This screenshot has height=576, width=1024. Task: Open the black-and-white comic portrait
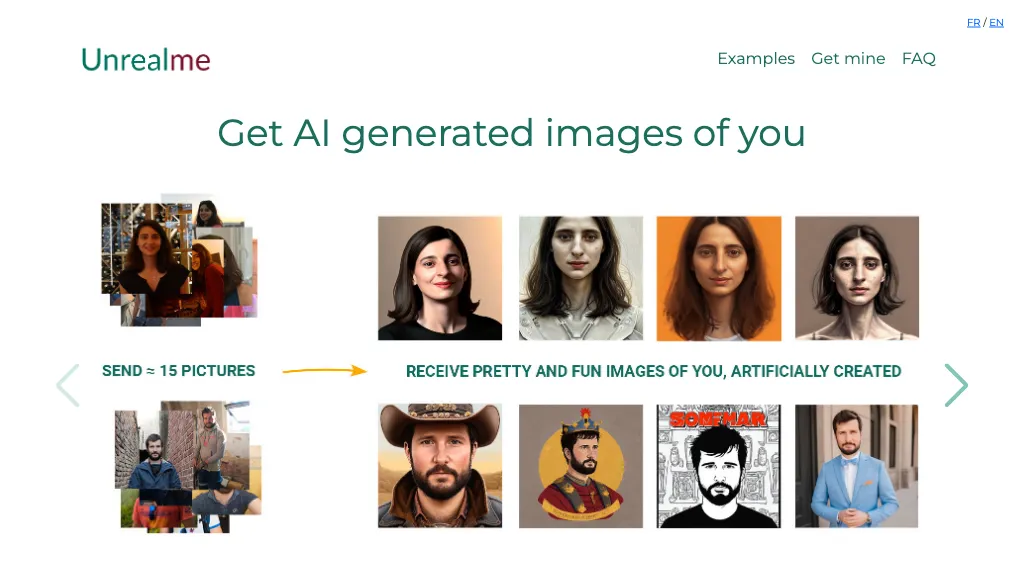tap(718, 466)
